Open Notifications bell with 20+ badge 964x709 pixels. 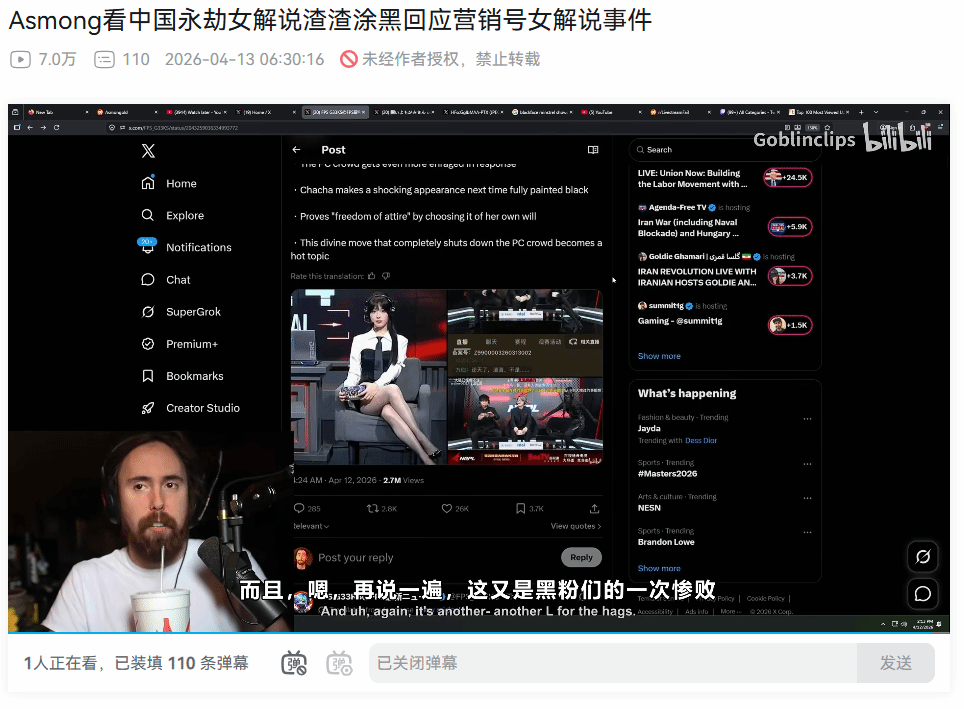pos(148,247)
